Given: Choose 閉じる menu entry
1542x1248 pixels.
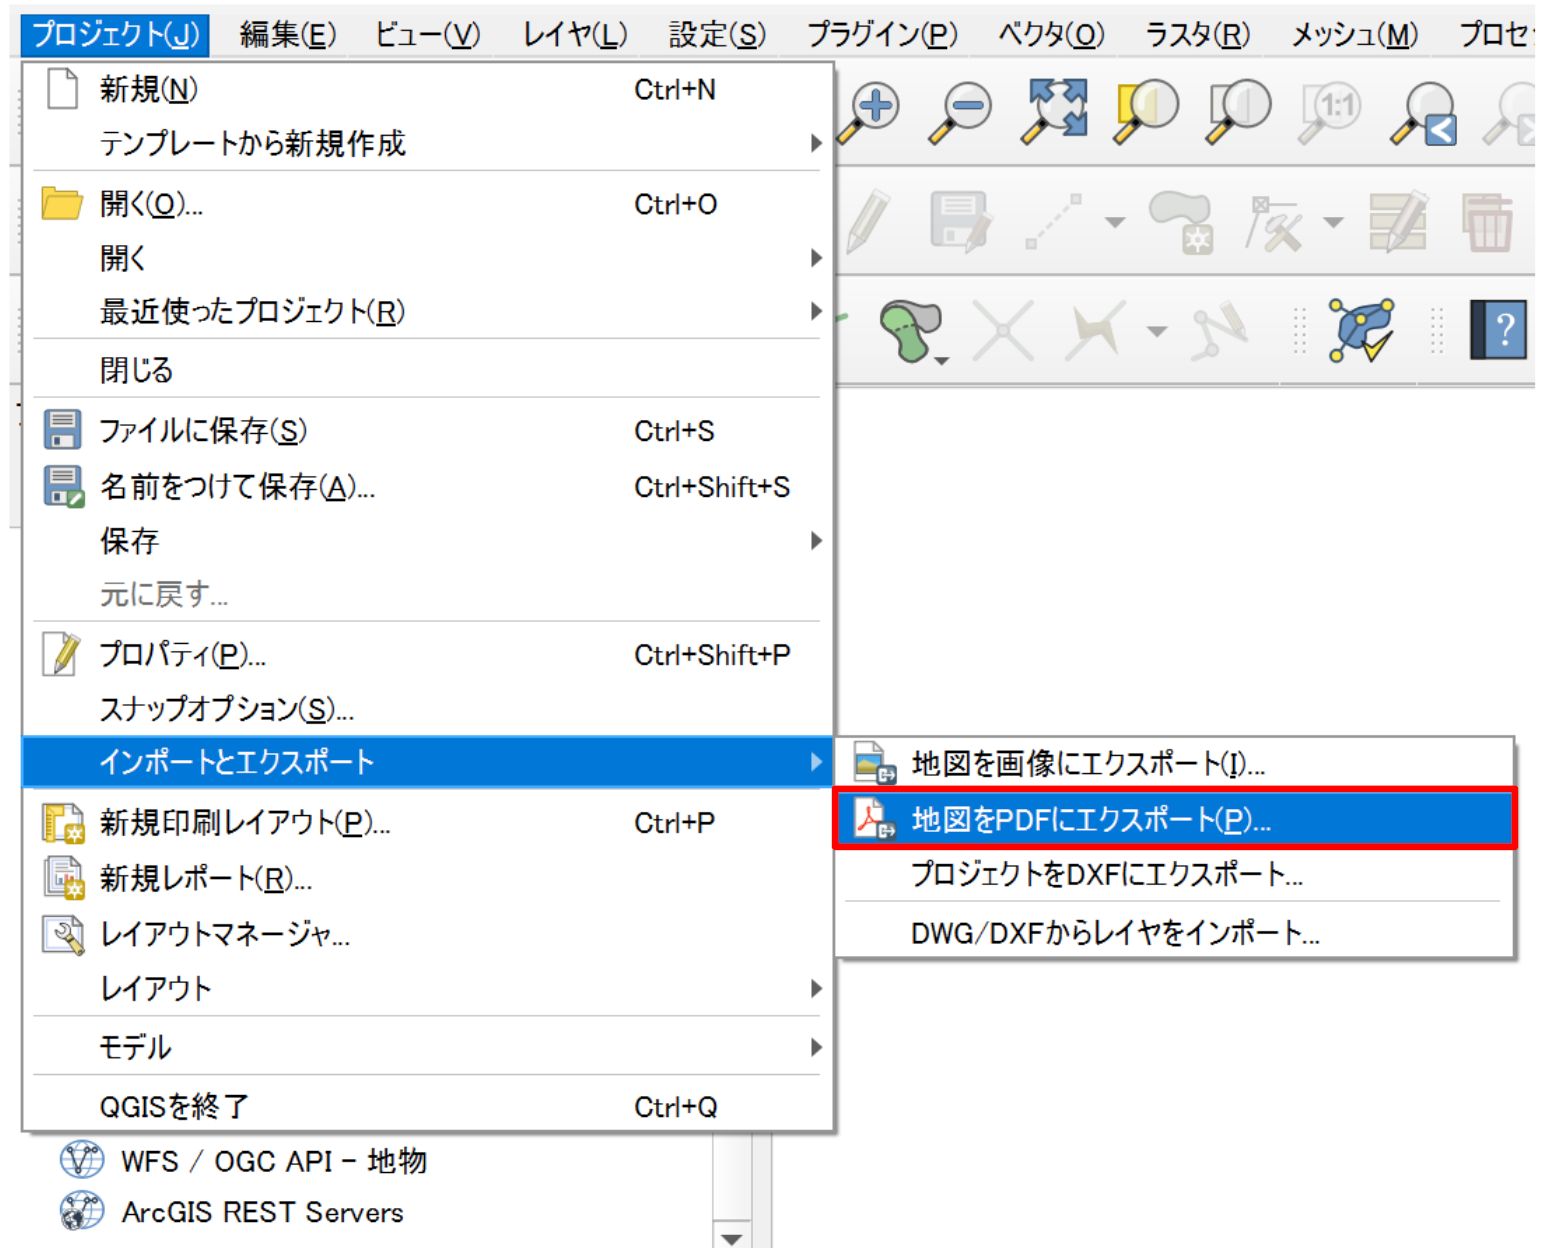Looking at the screenshot, I should [427, 370].
